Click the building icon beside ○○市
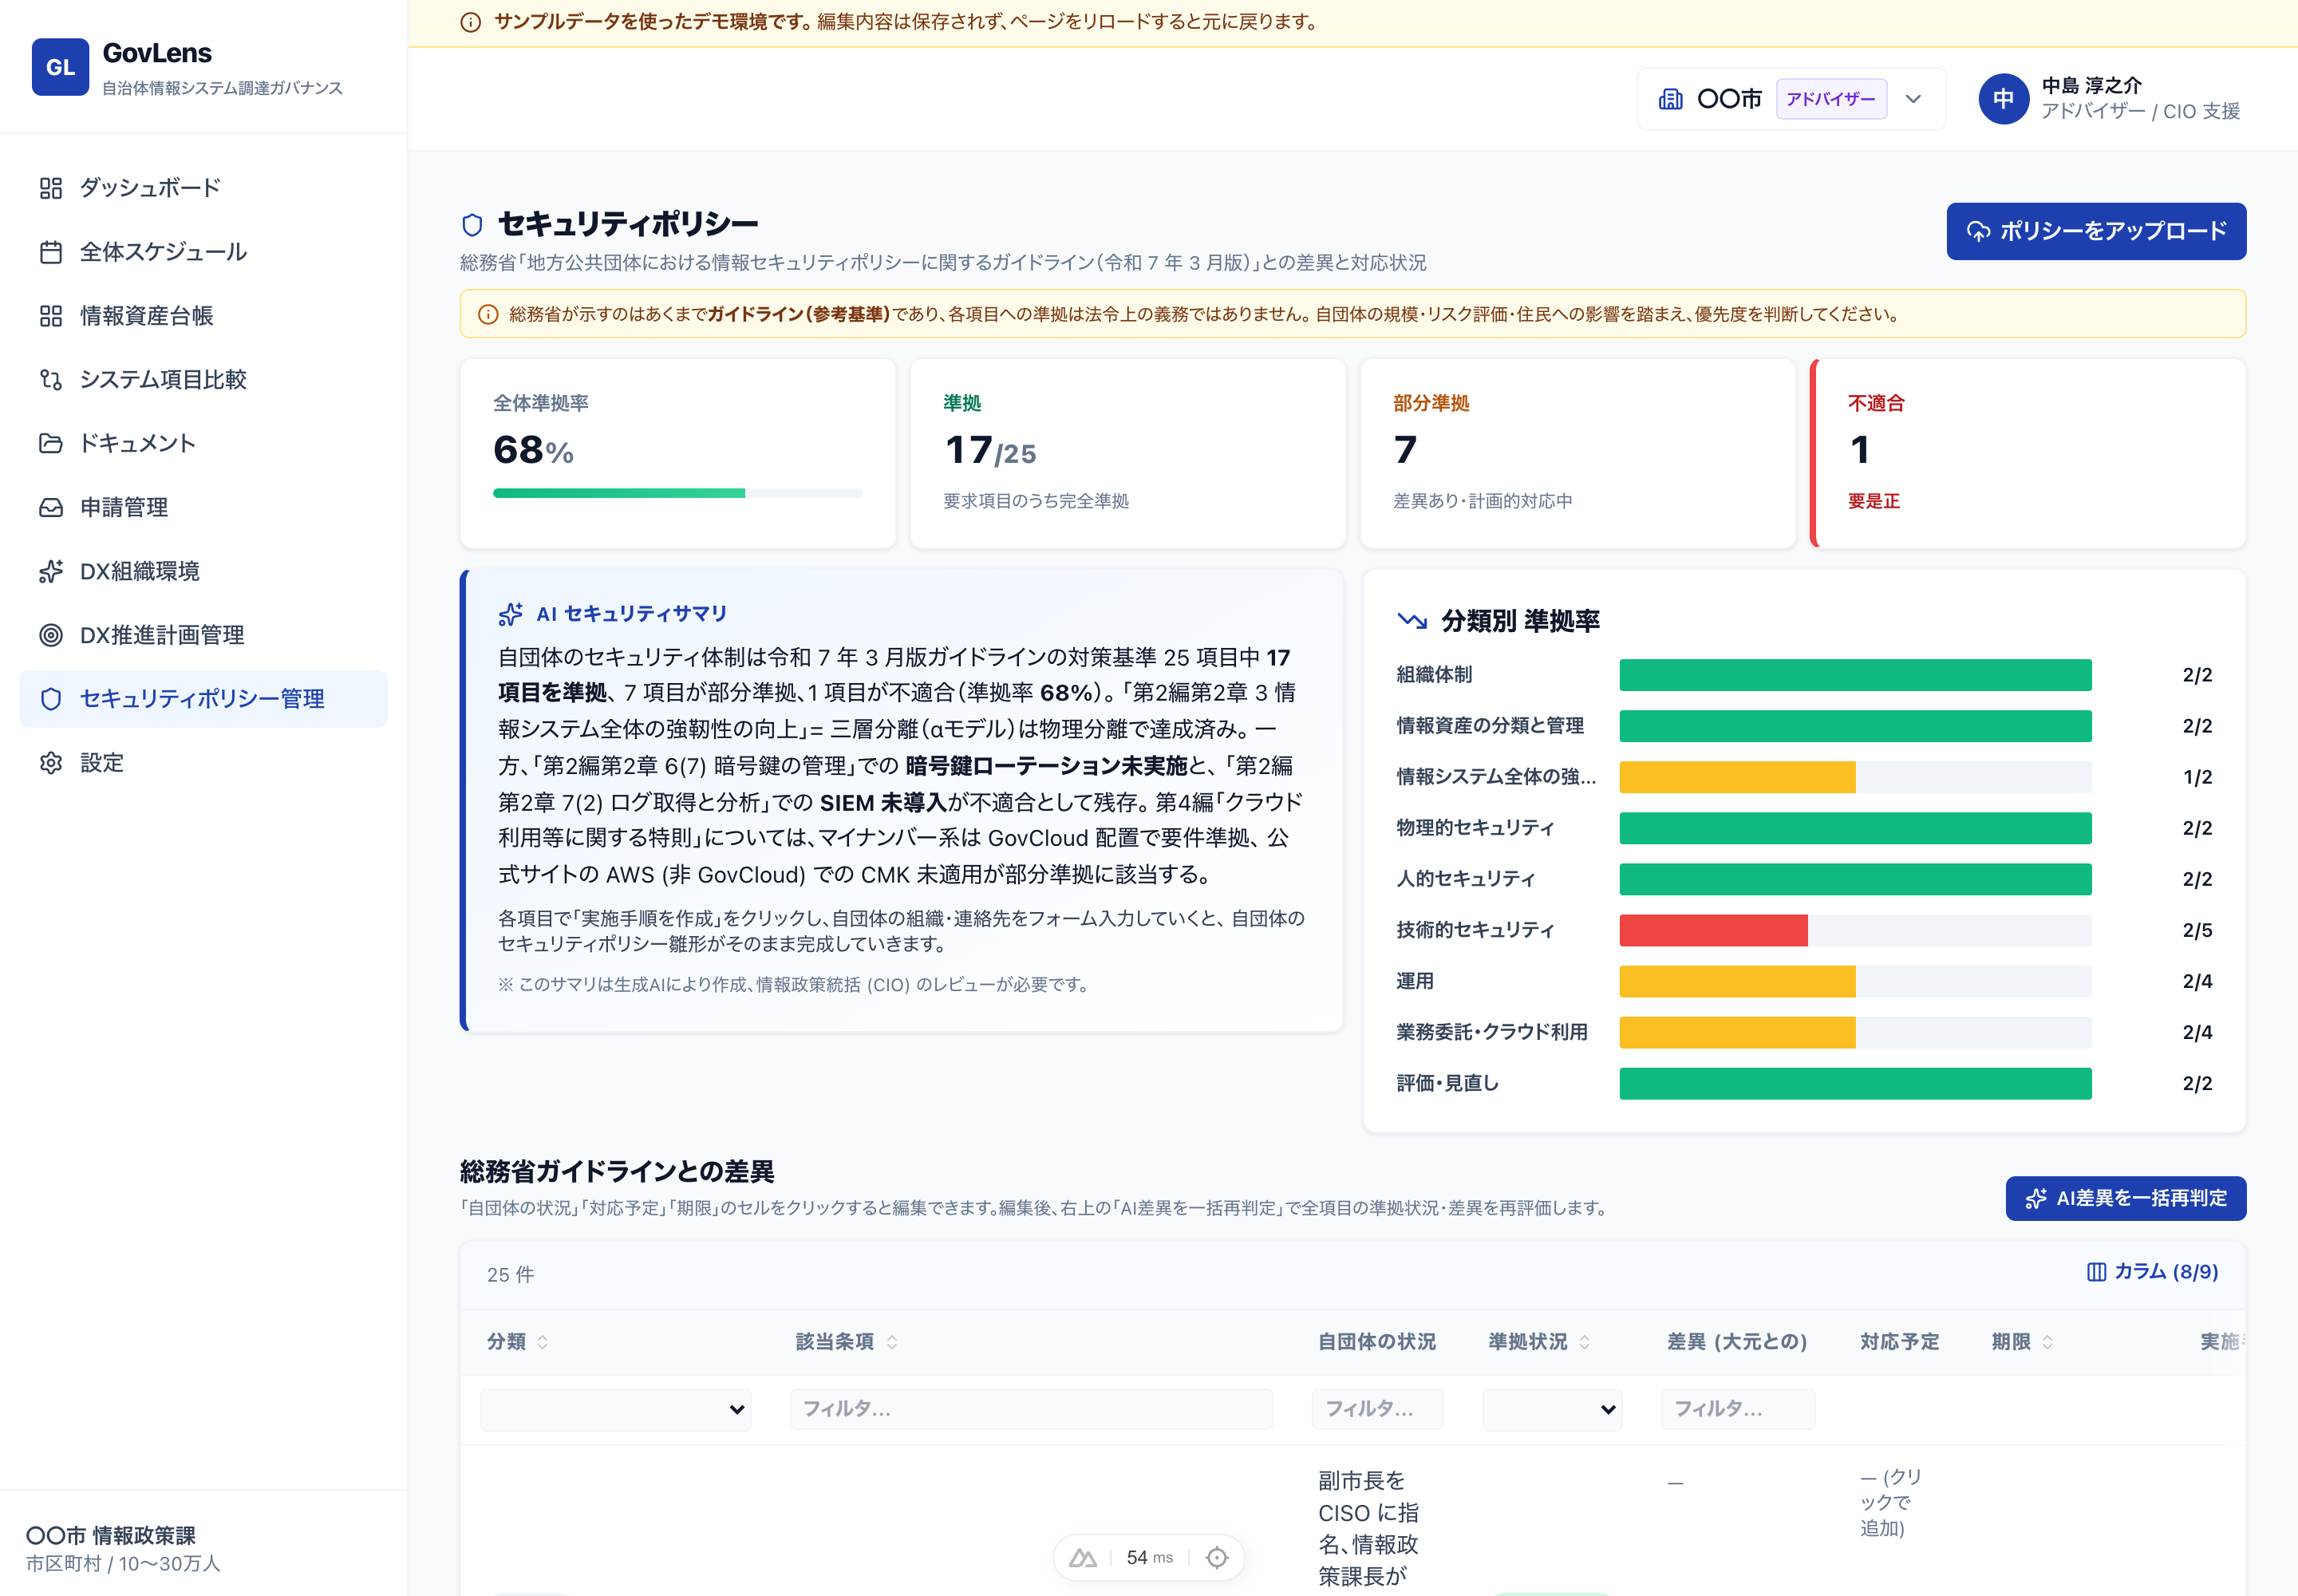This screenshot has width=2298, height=1596. (1671, 99)
